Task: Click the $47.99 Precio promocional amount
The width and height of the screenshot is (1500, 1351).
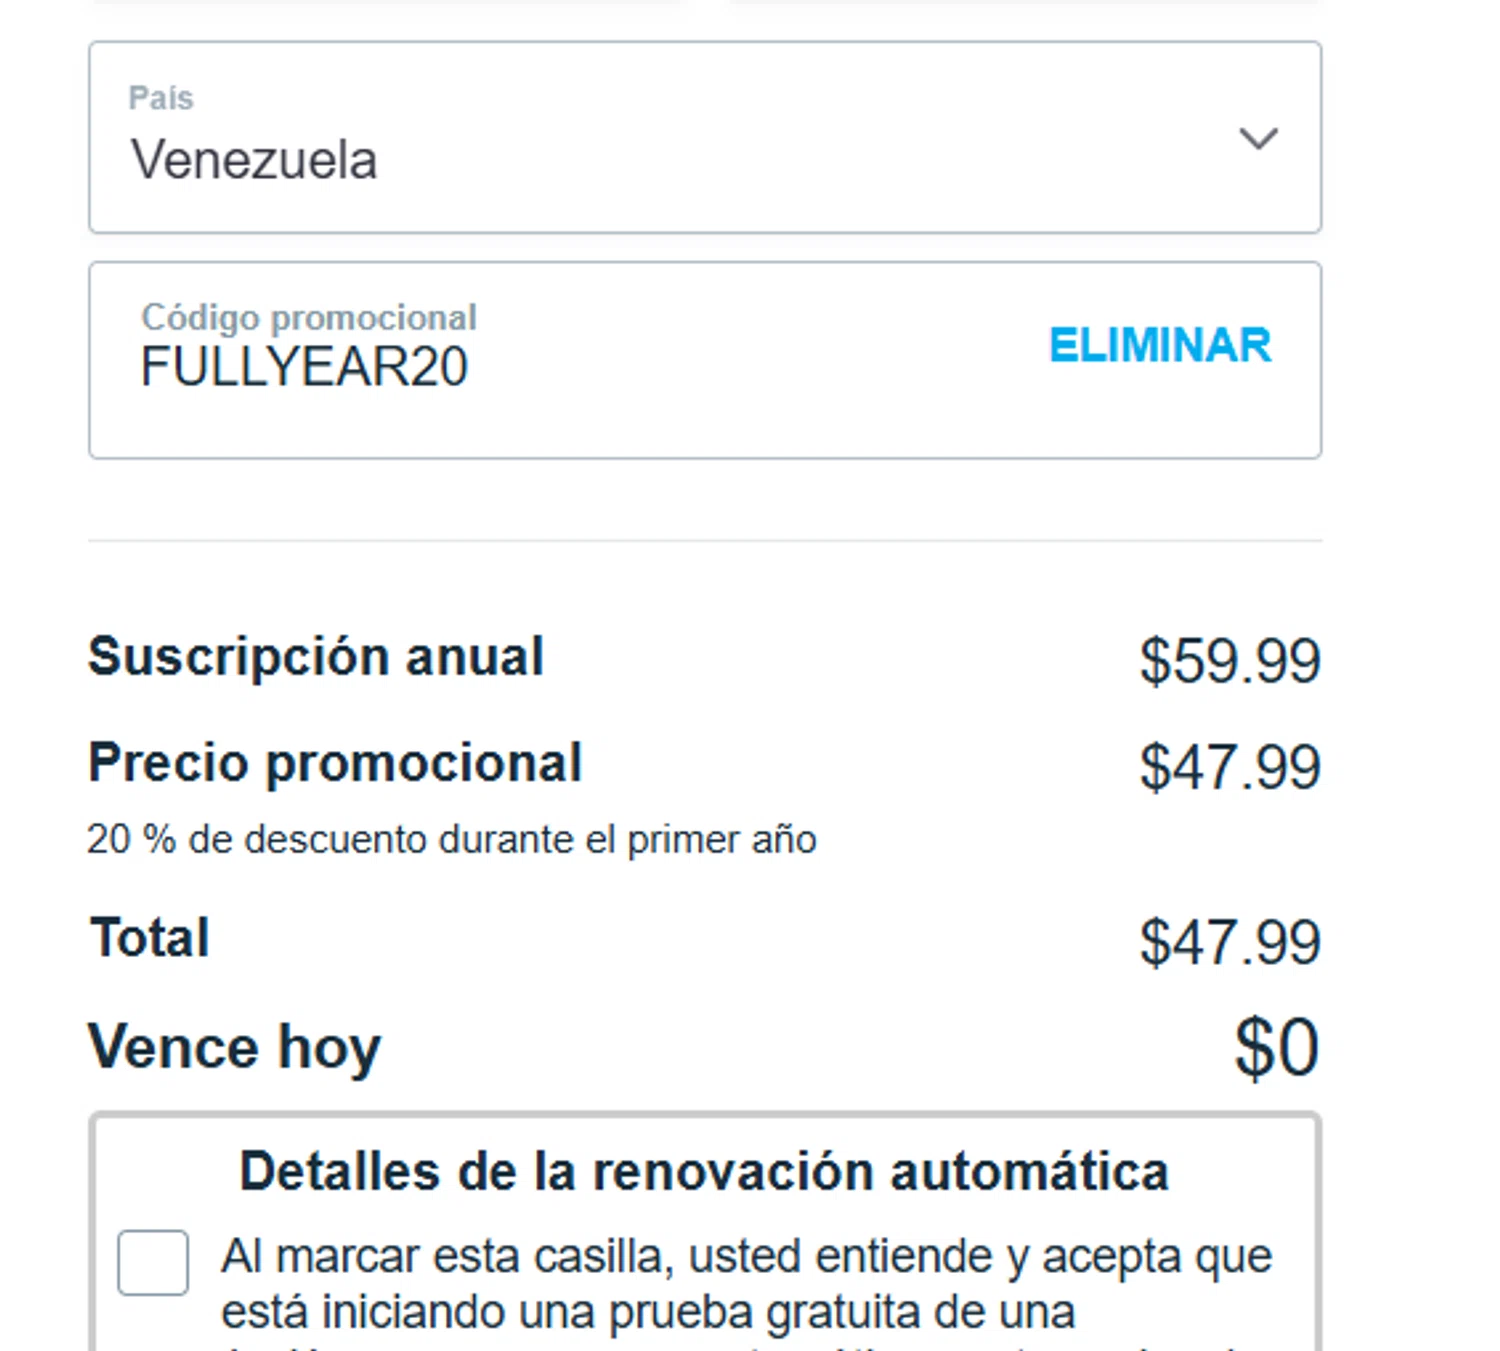Action: 1229,767
